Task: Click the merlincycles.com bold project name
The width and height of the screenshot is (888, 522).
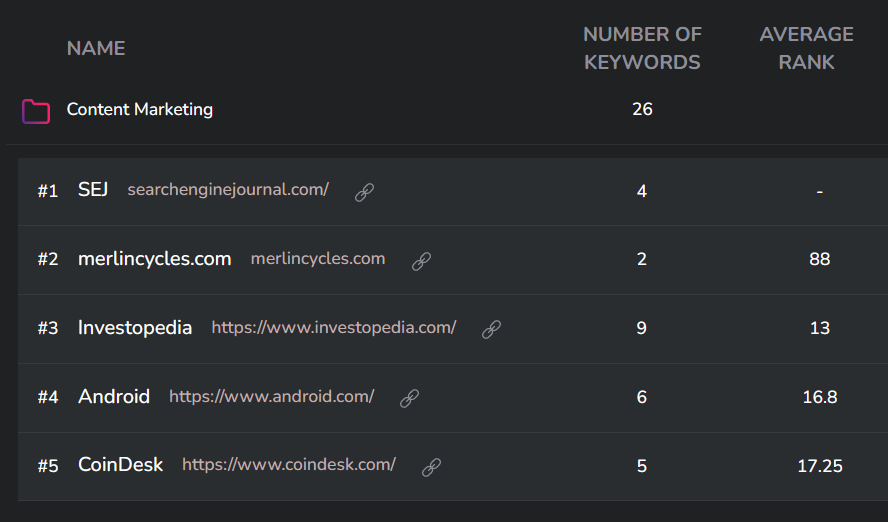Action: (155, 259)
